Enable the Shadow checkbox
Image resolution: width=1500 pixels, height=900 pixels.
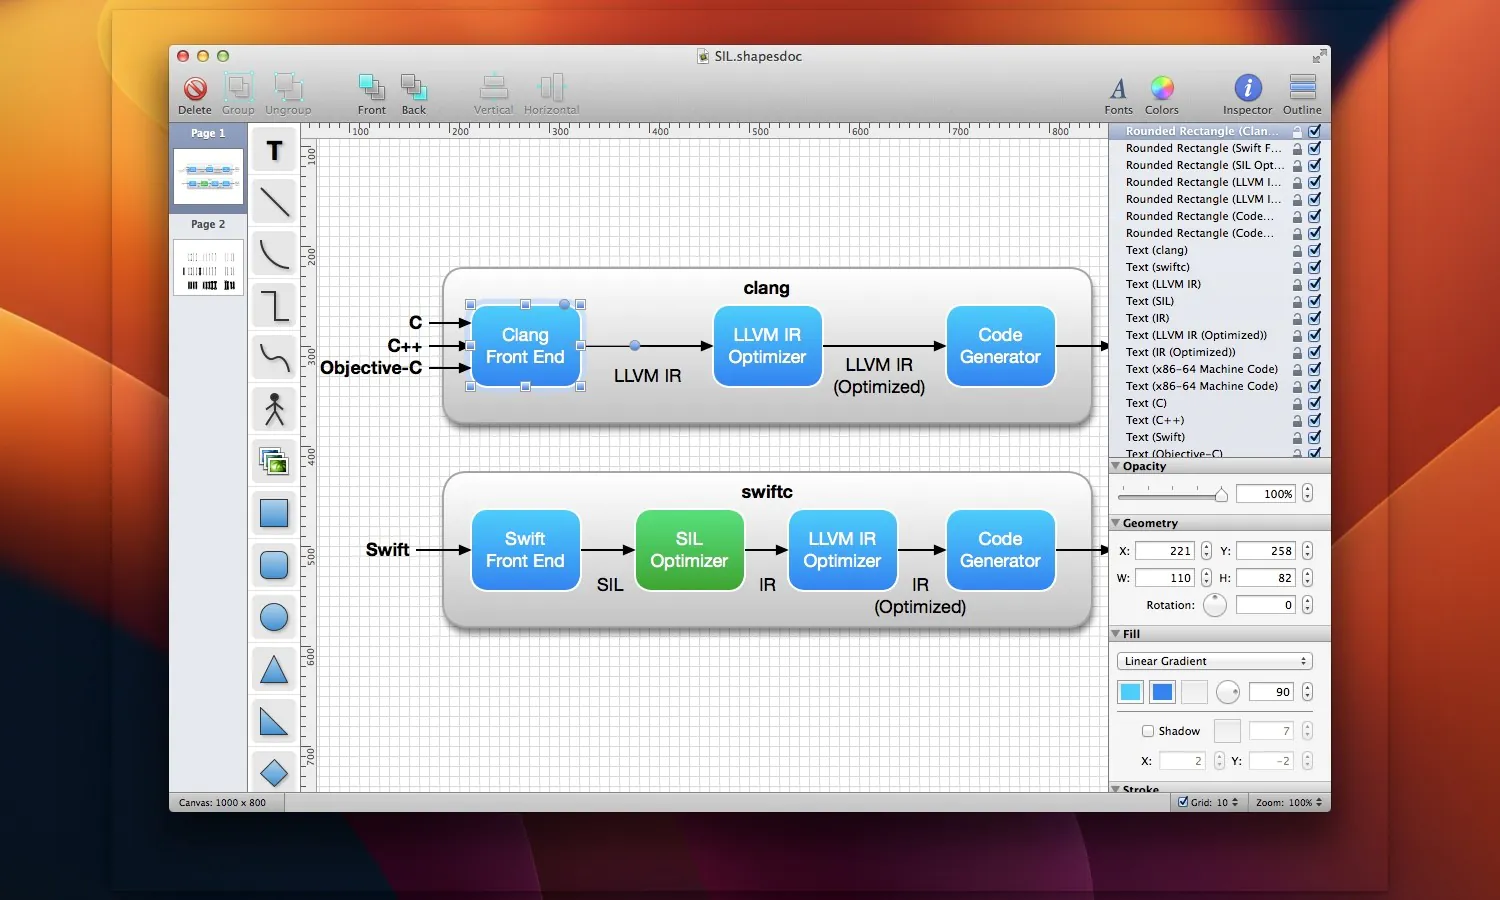pyautogui.click(x=1148, y=731)
